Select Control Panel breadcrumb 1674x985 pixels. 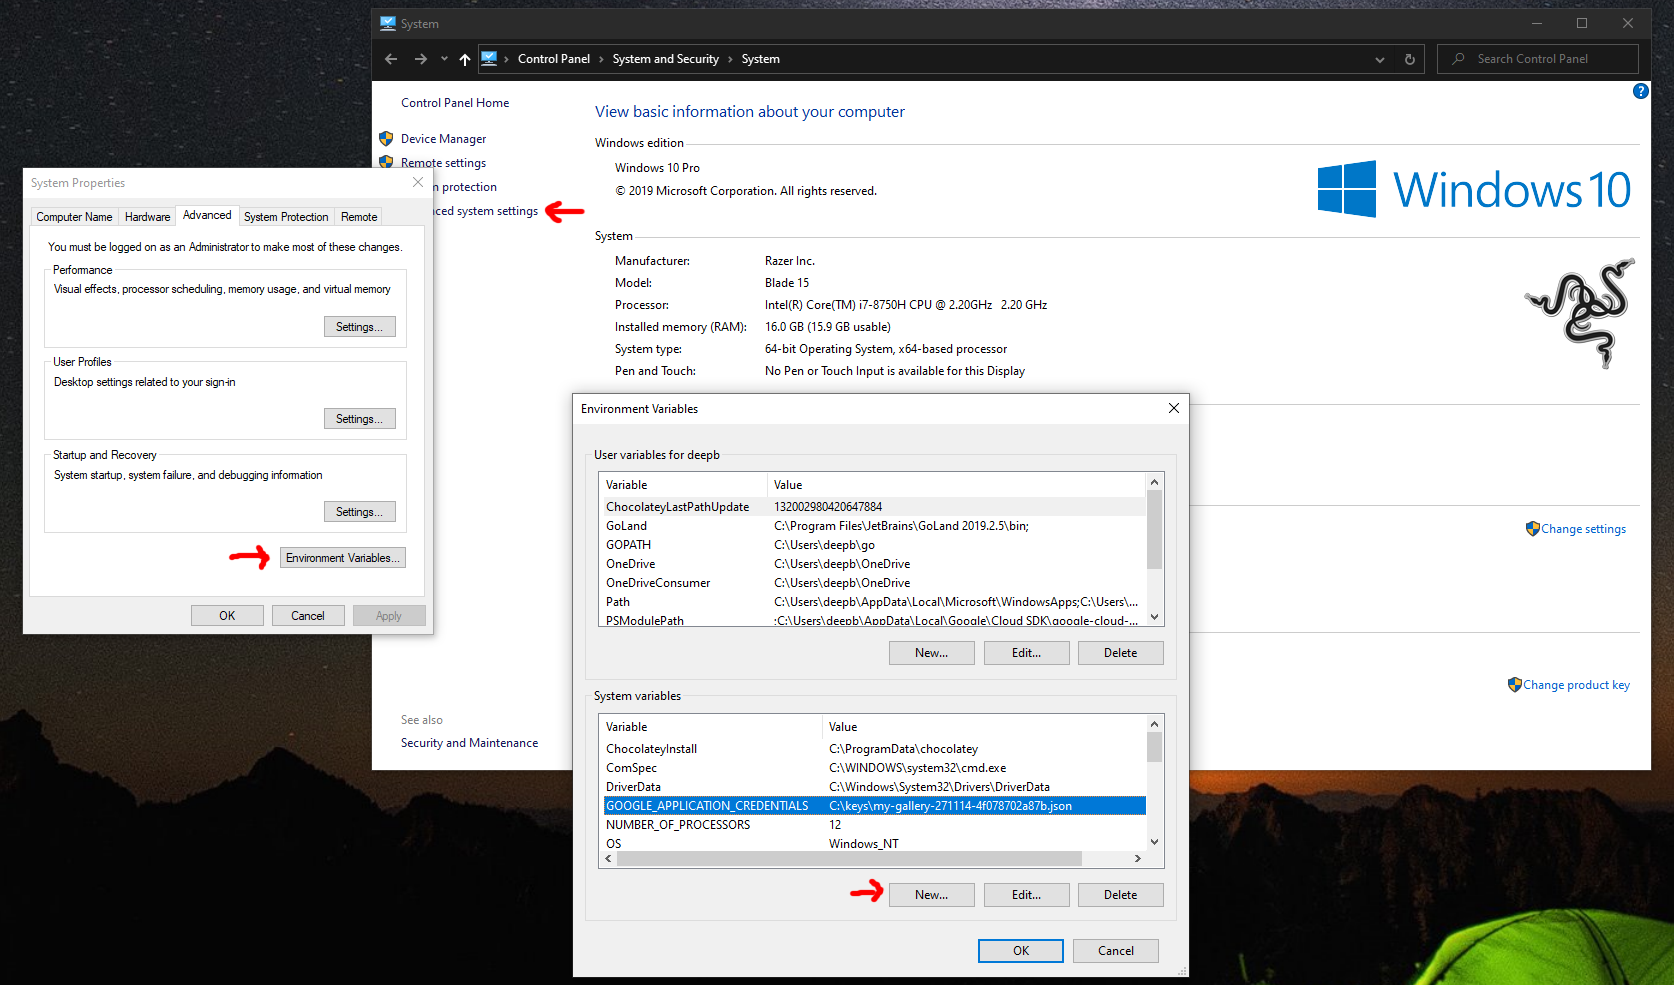554,59
